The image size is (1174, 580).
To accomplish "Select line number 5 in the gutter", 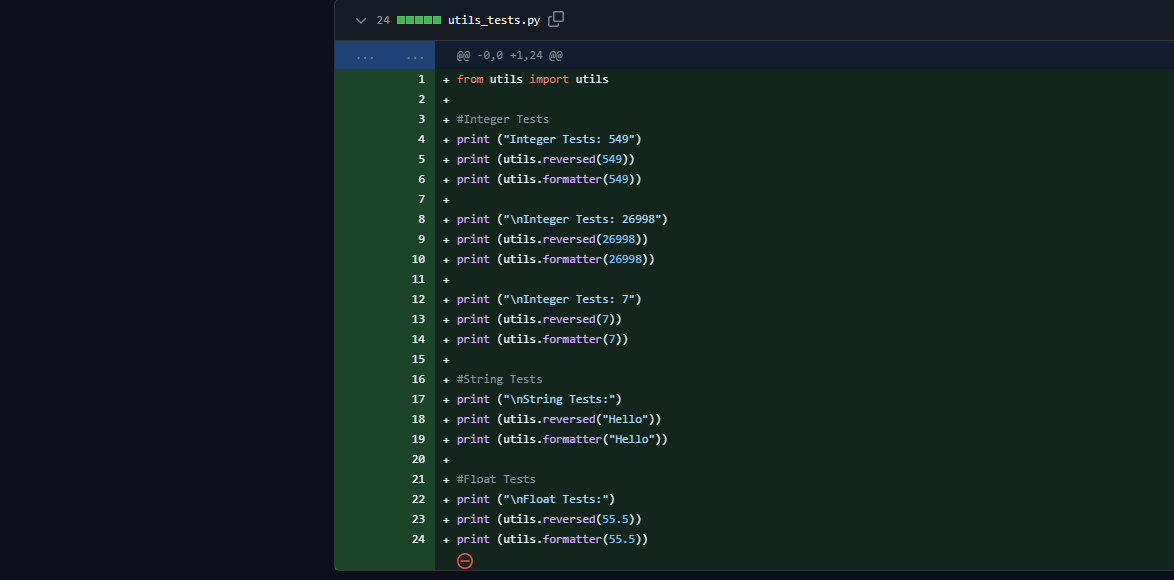I will [x=421, y=159].
